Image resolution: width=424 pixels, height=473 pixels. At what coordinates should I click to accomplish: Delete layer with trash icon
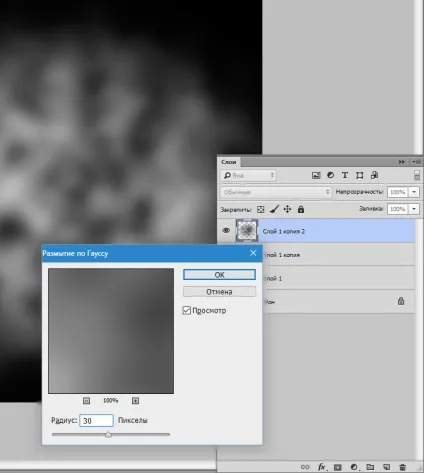click(x=403, y=467)
